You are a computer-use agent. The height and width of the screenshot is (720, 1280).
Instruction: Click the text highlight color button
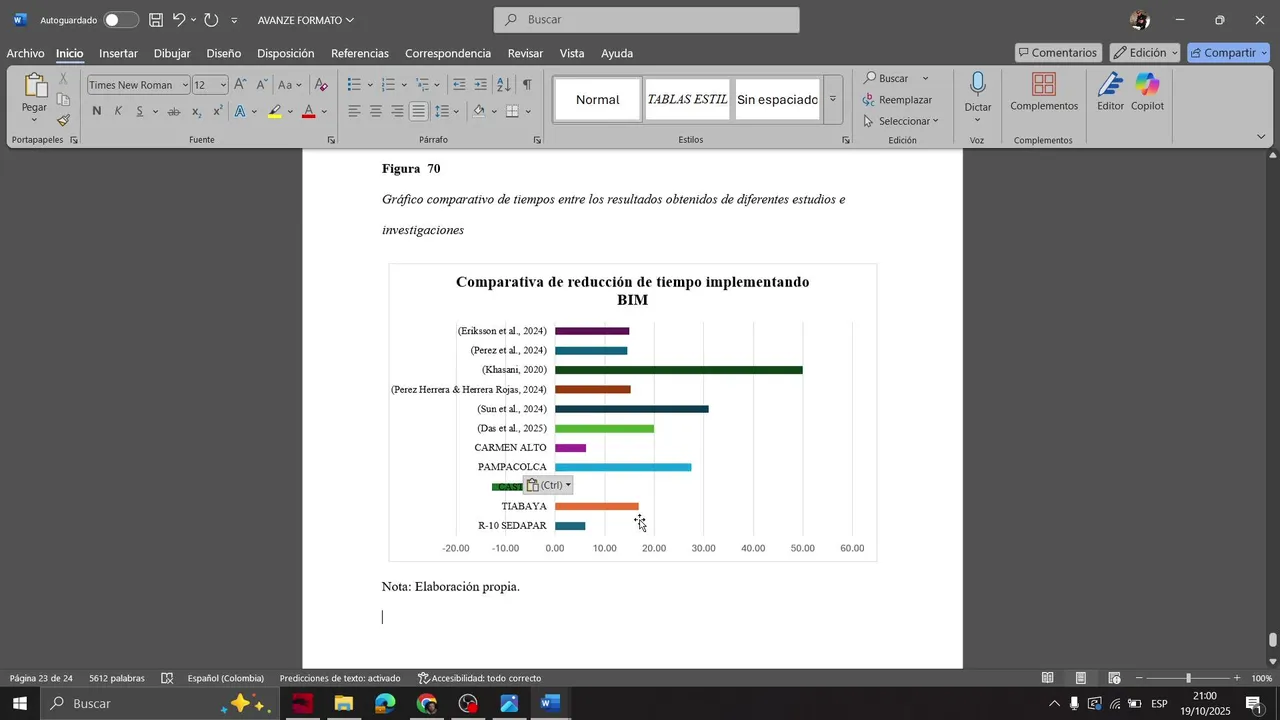pos(275,111)
